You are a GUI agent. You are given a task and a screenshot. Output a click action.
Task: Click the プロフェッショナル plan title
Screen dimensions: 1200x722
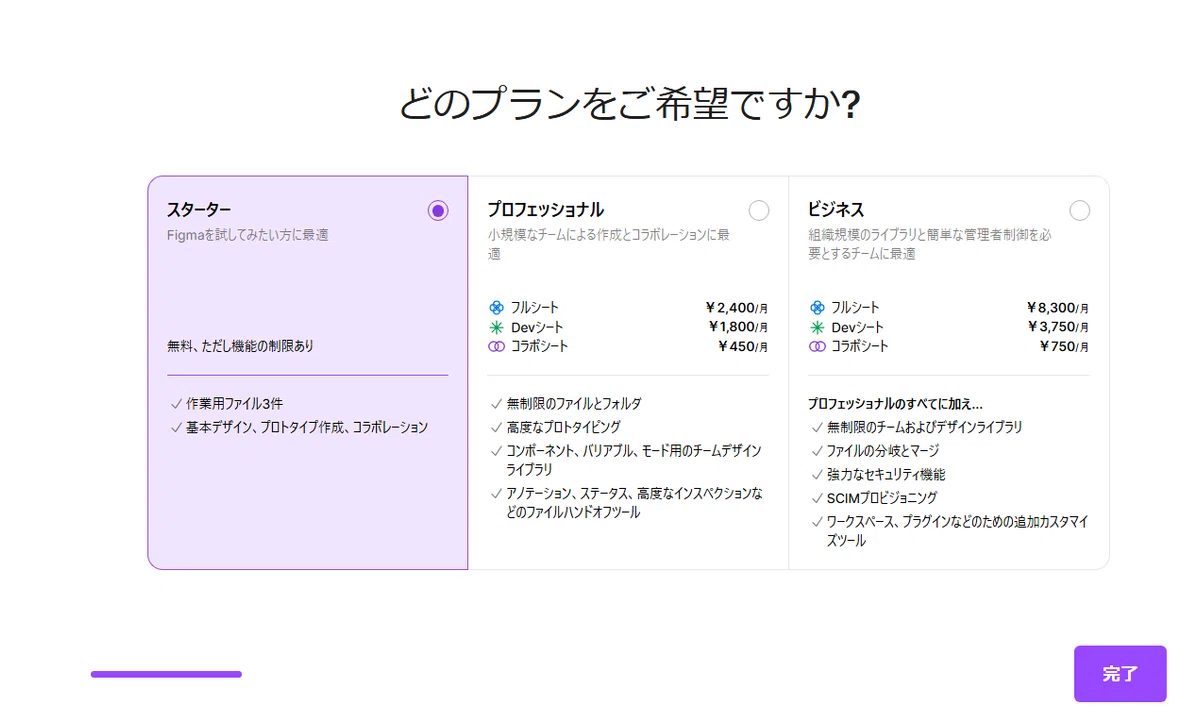[x=546, y=210]
